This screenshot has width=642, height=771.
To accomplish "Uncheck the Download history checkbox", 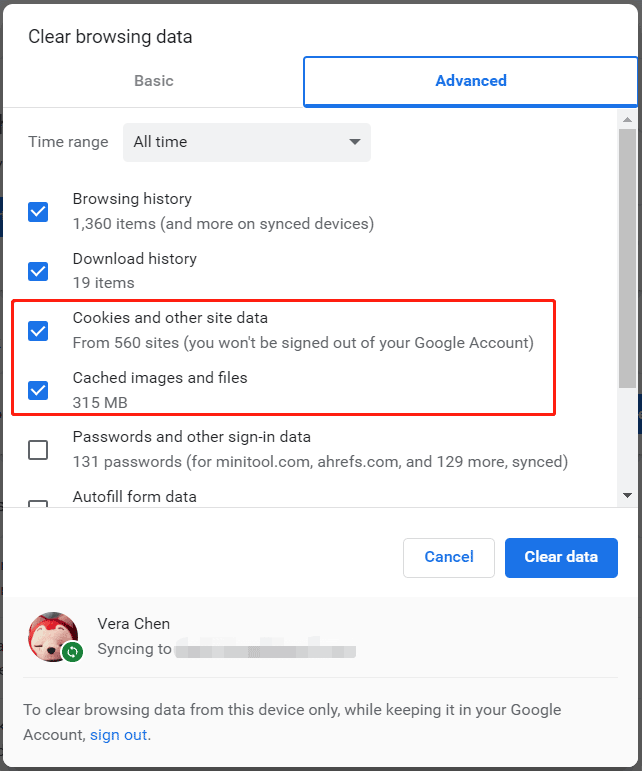I will pyautogui.click(x=38, y=271).
